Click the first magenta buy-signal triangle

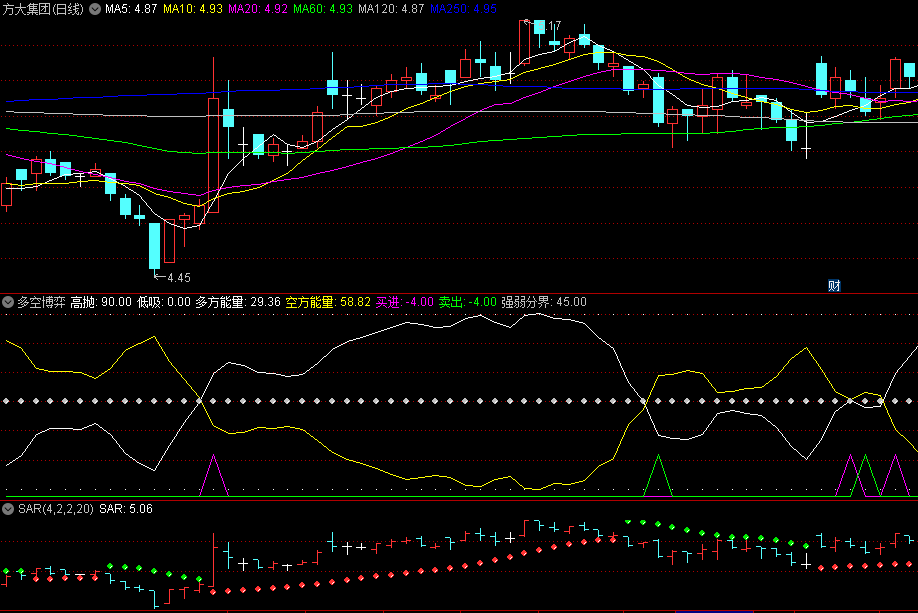coord(214,475)
